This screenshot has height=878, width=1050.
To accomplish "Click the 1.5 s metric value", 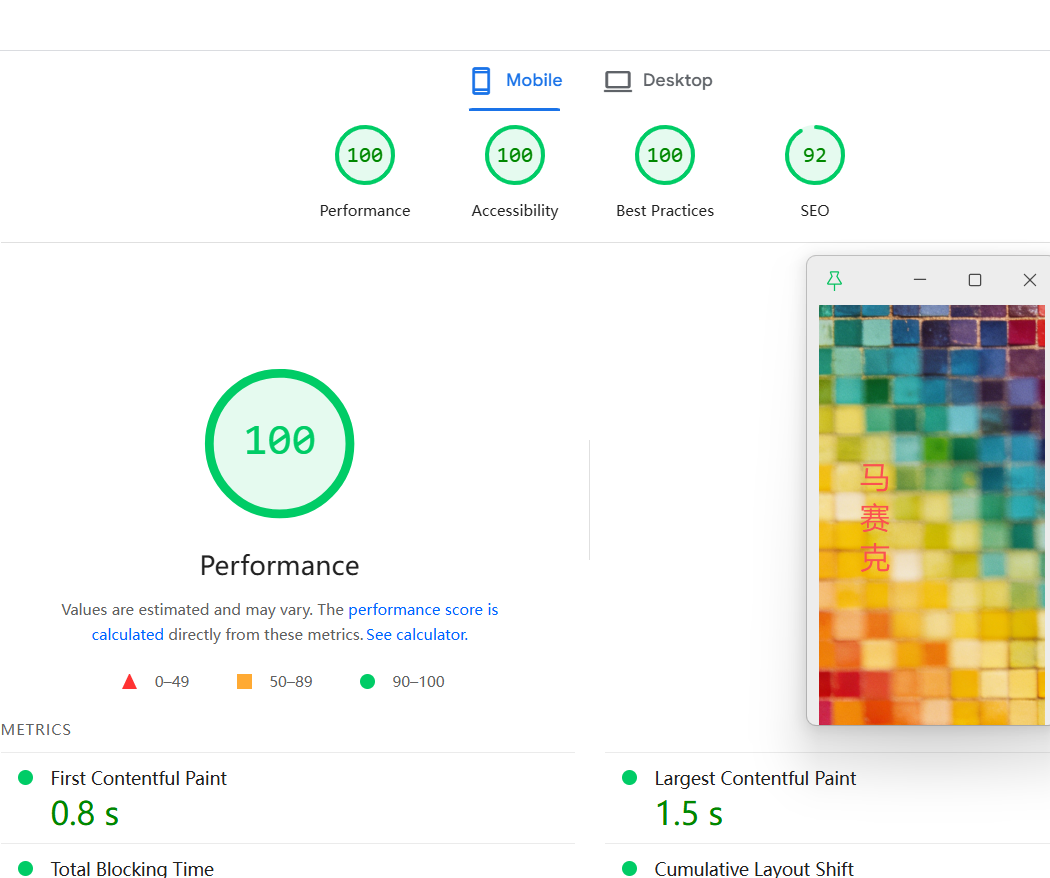I will click(689, 814).
